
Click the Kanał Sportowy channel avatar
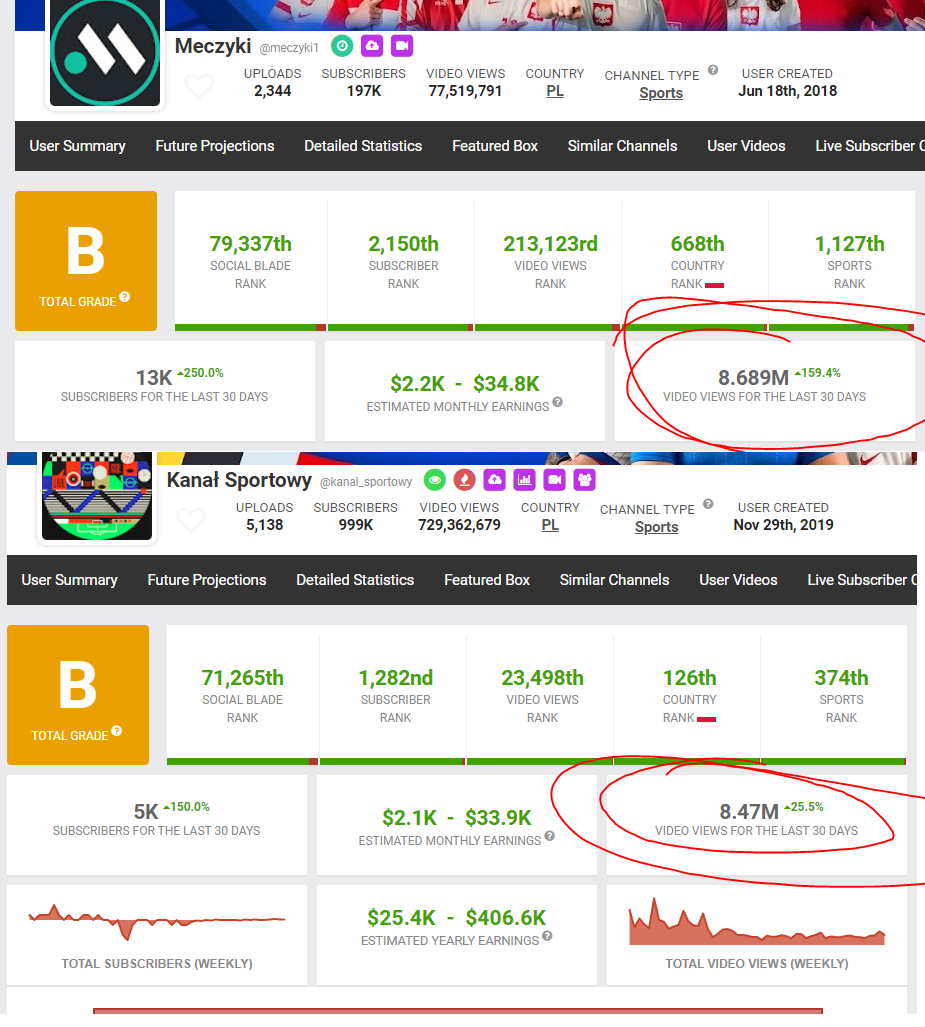pos(97,496)
